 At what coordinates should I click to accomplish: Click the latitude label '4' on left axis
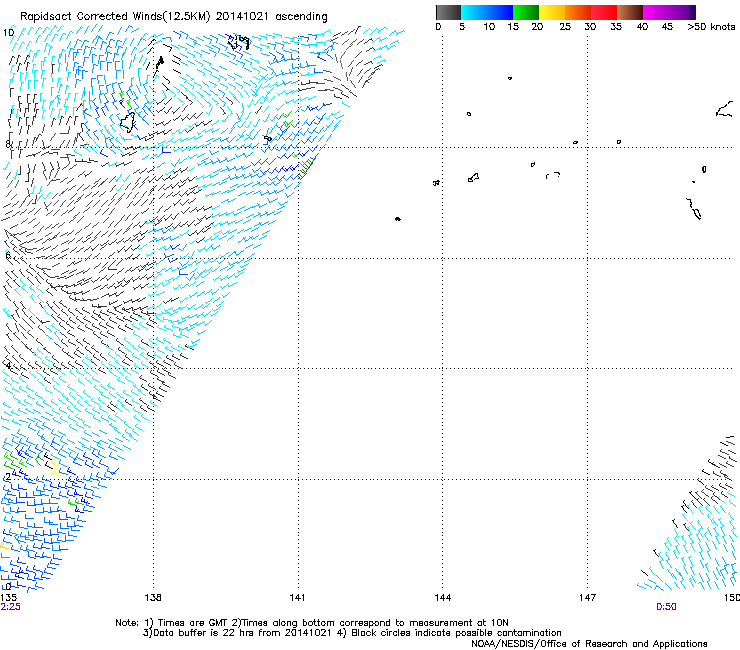click(8, 365)
